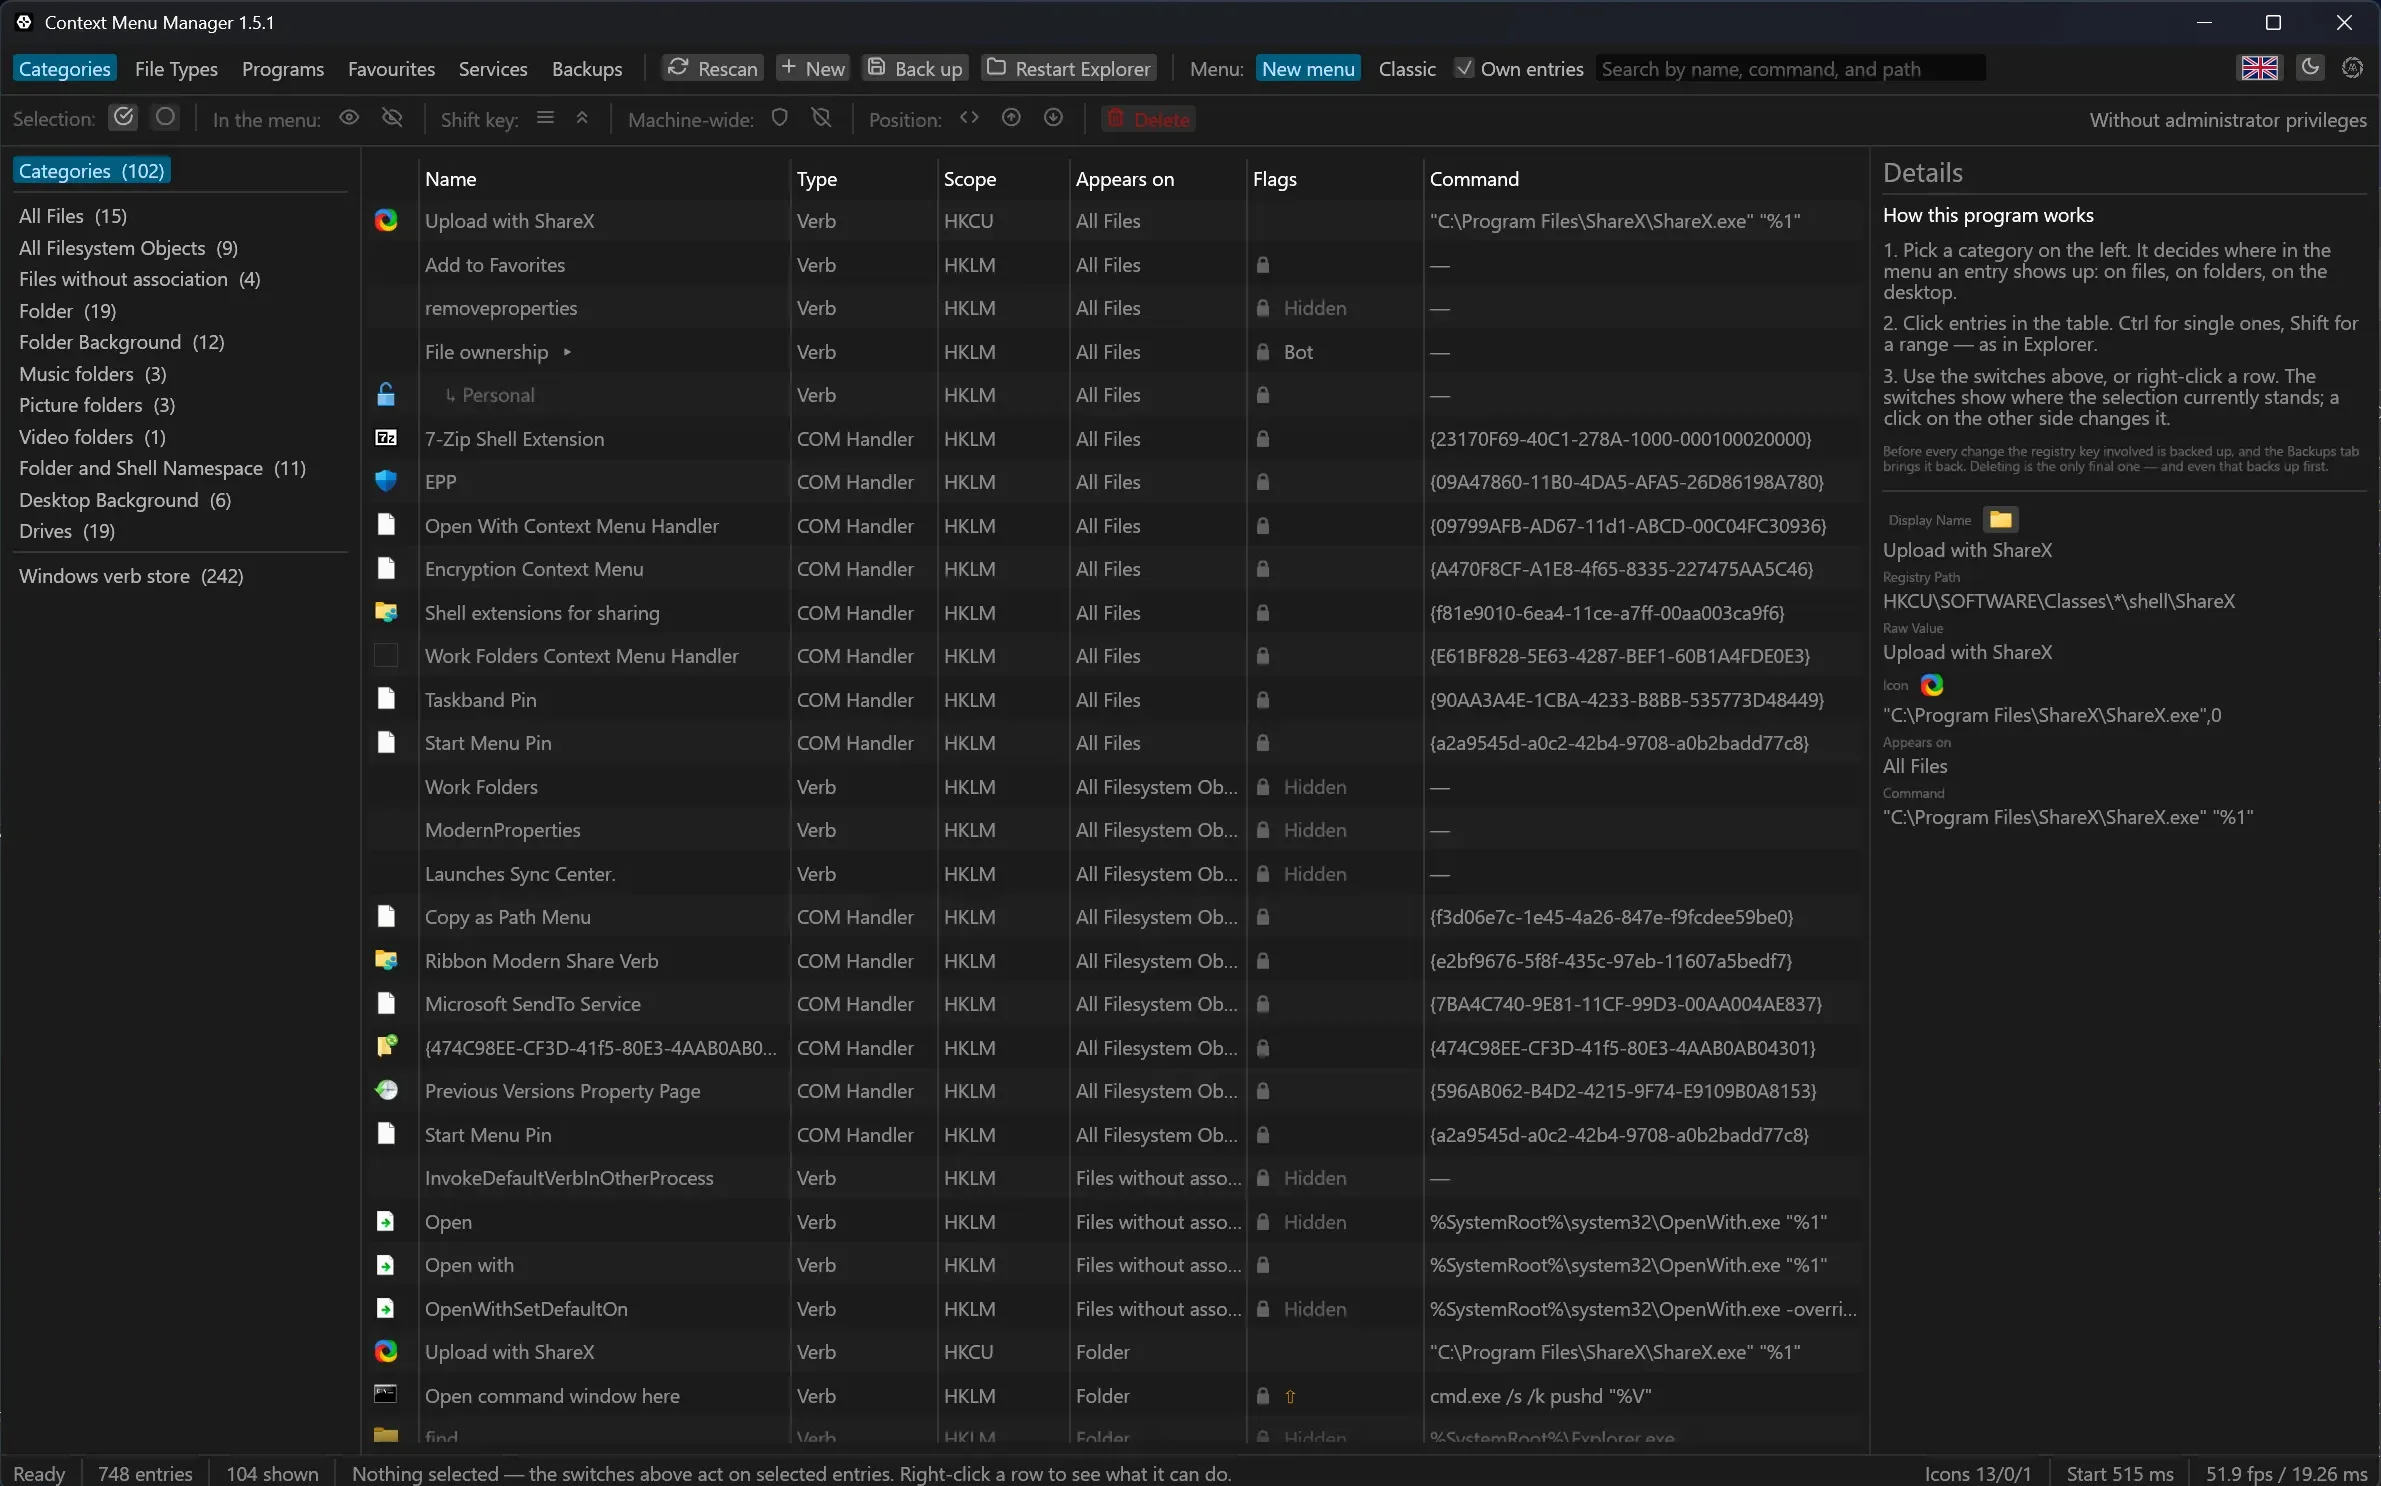
Task: Click the Back up button
Action: pos(915,68)
